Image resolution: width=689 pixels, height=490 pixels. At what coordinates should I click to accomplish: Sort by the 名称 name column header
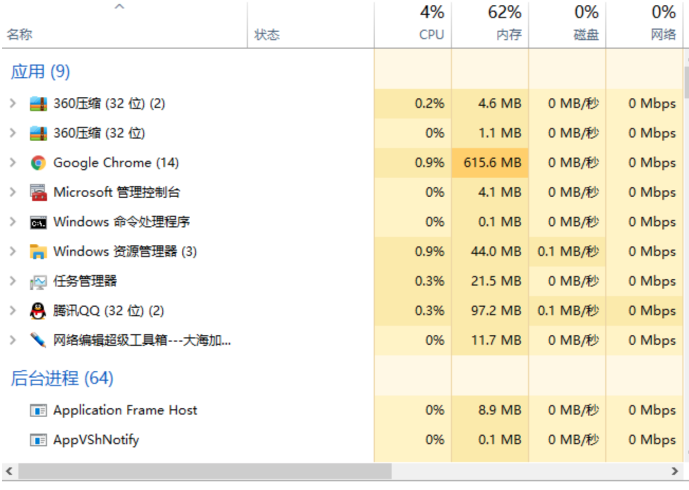coord(19,35)
